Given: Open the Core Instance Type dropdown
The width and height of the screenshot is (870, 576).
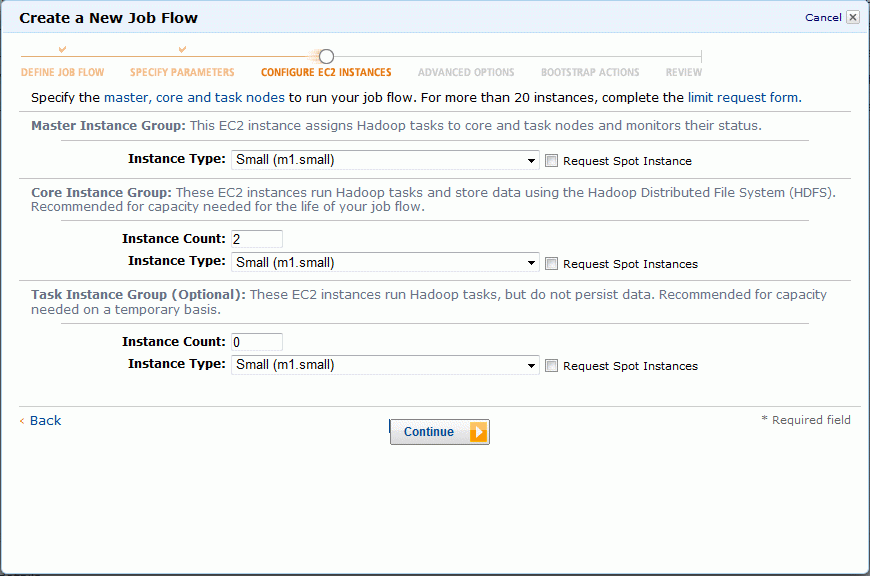Looking at the screenshot, I should (x=385, y=262).
